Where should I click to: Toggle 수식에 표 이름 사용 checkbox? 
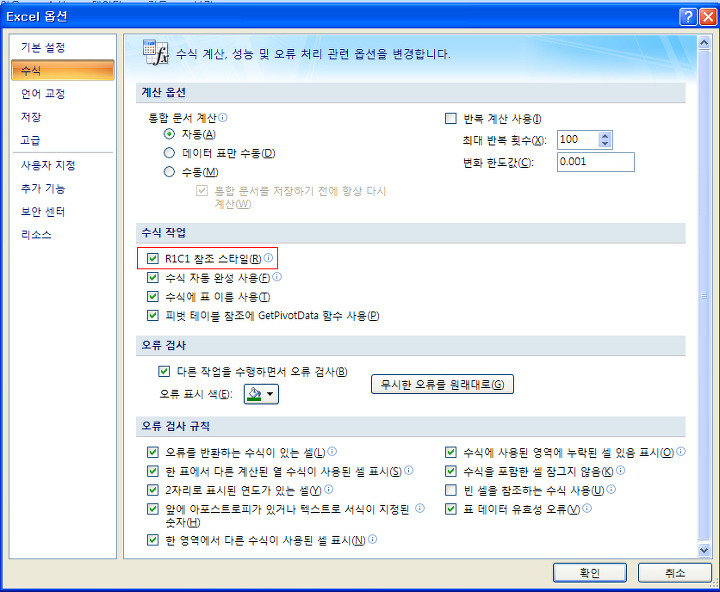153,296
